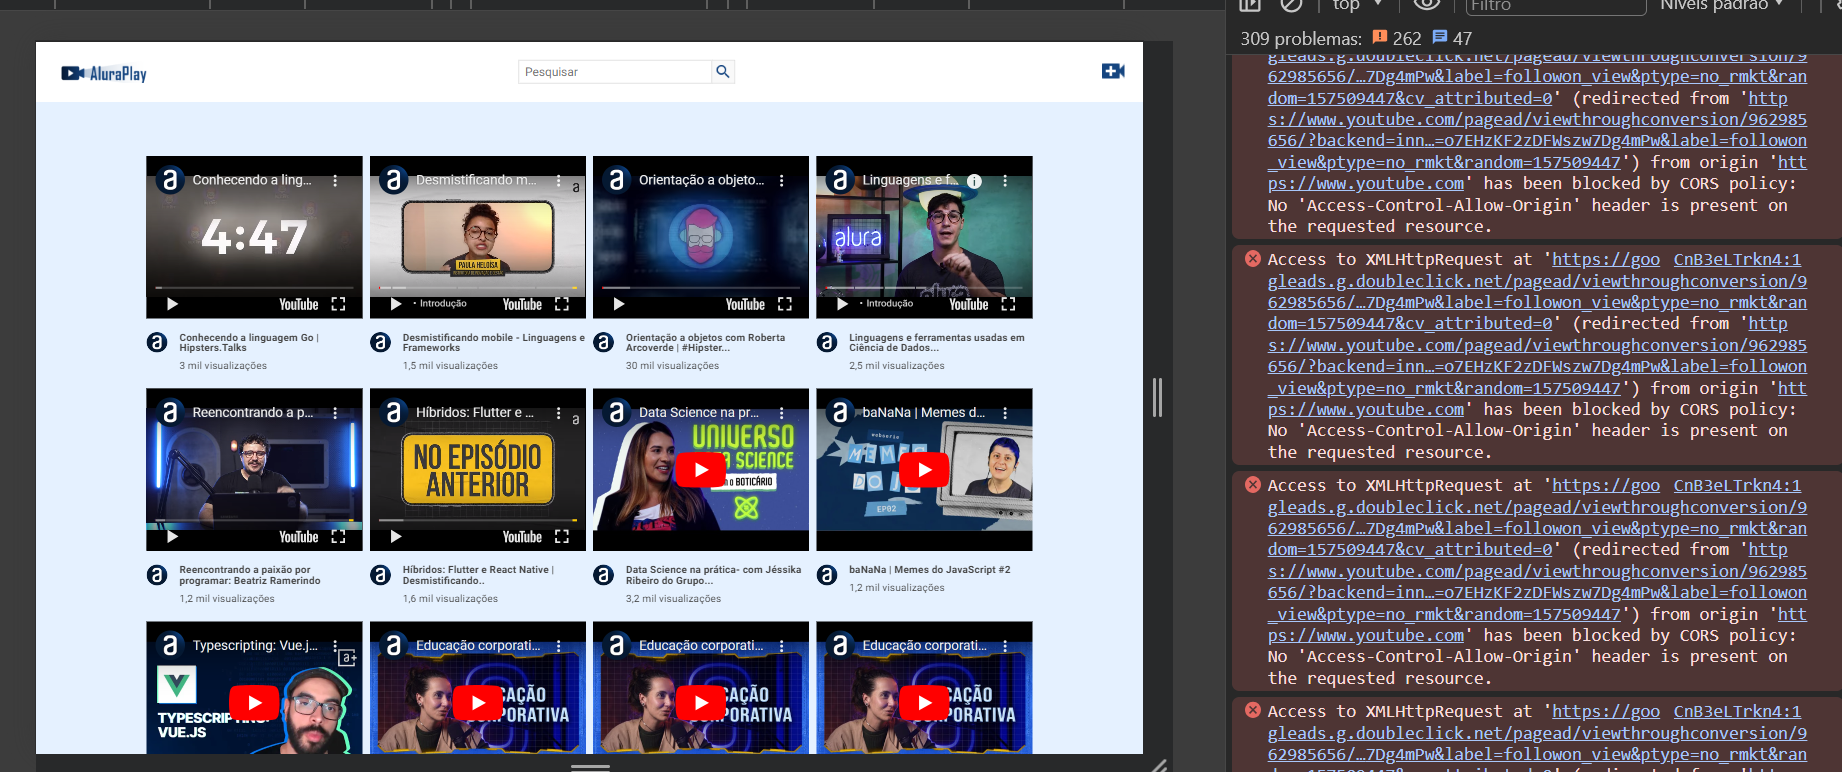Open the AluraPlay logo home link
Viewport: 1842px width, 772px height.
point(104,73)
